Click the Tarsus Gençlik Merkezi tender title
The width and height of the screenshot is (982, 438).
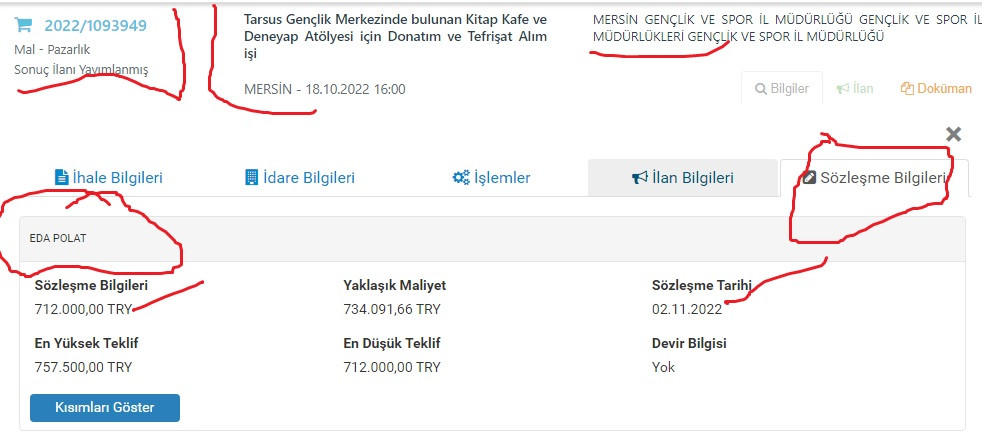click(395, 36)
